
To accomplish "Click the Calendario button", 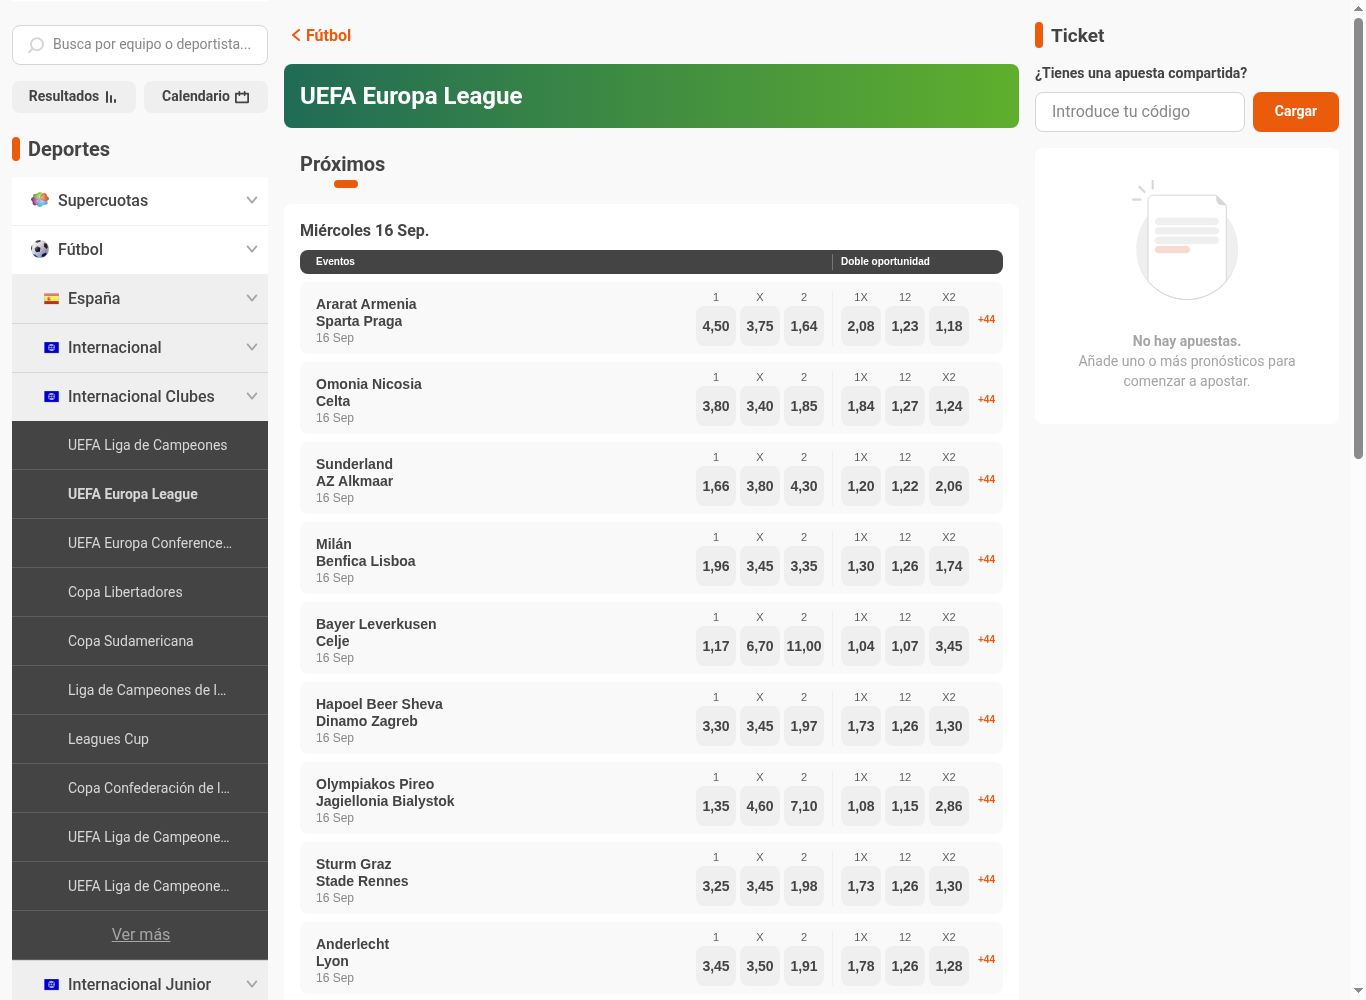I will (206, 97).
